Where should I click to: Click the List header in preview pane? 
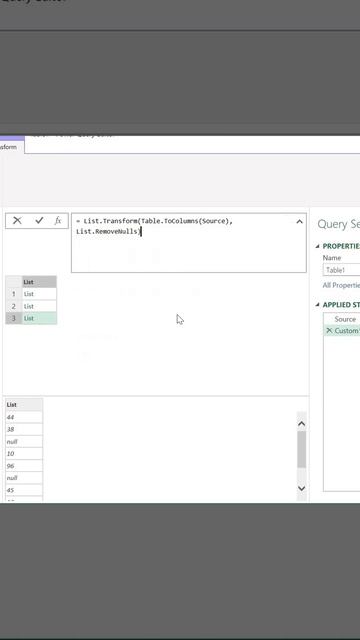24,404
